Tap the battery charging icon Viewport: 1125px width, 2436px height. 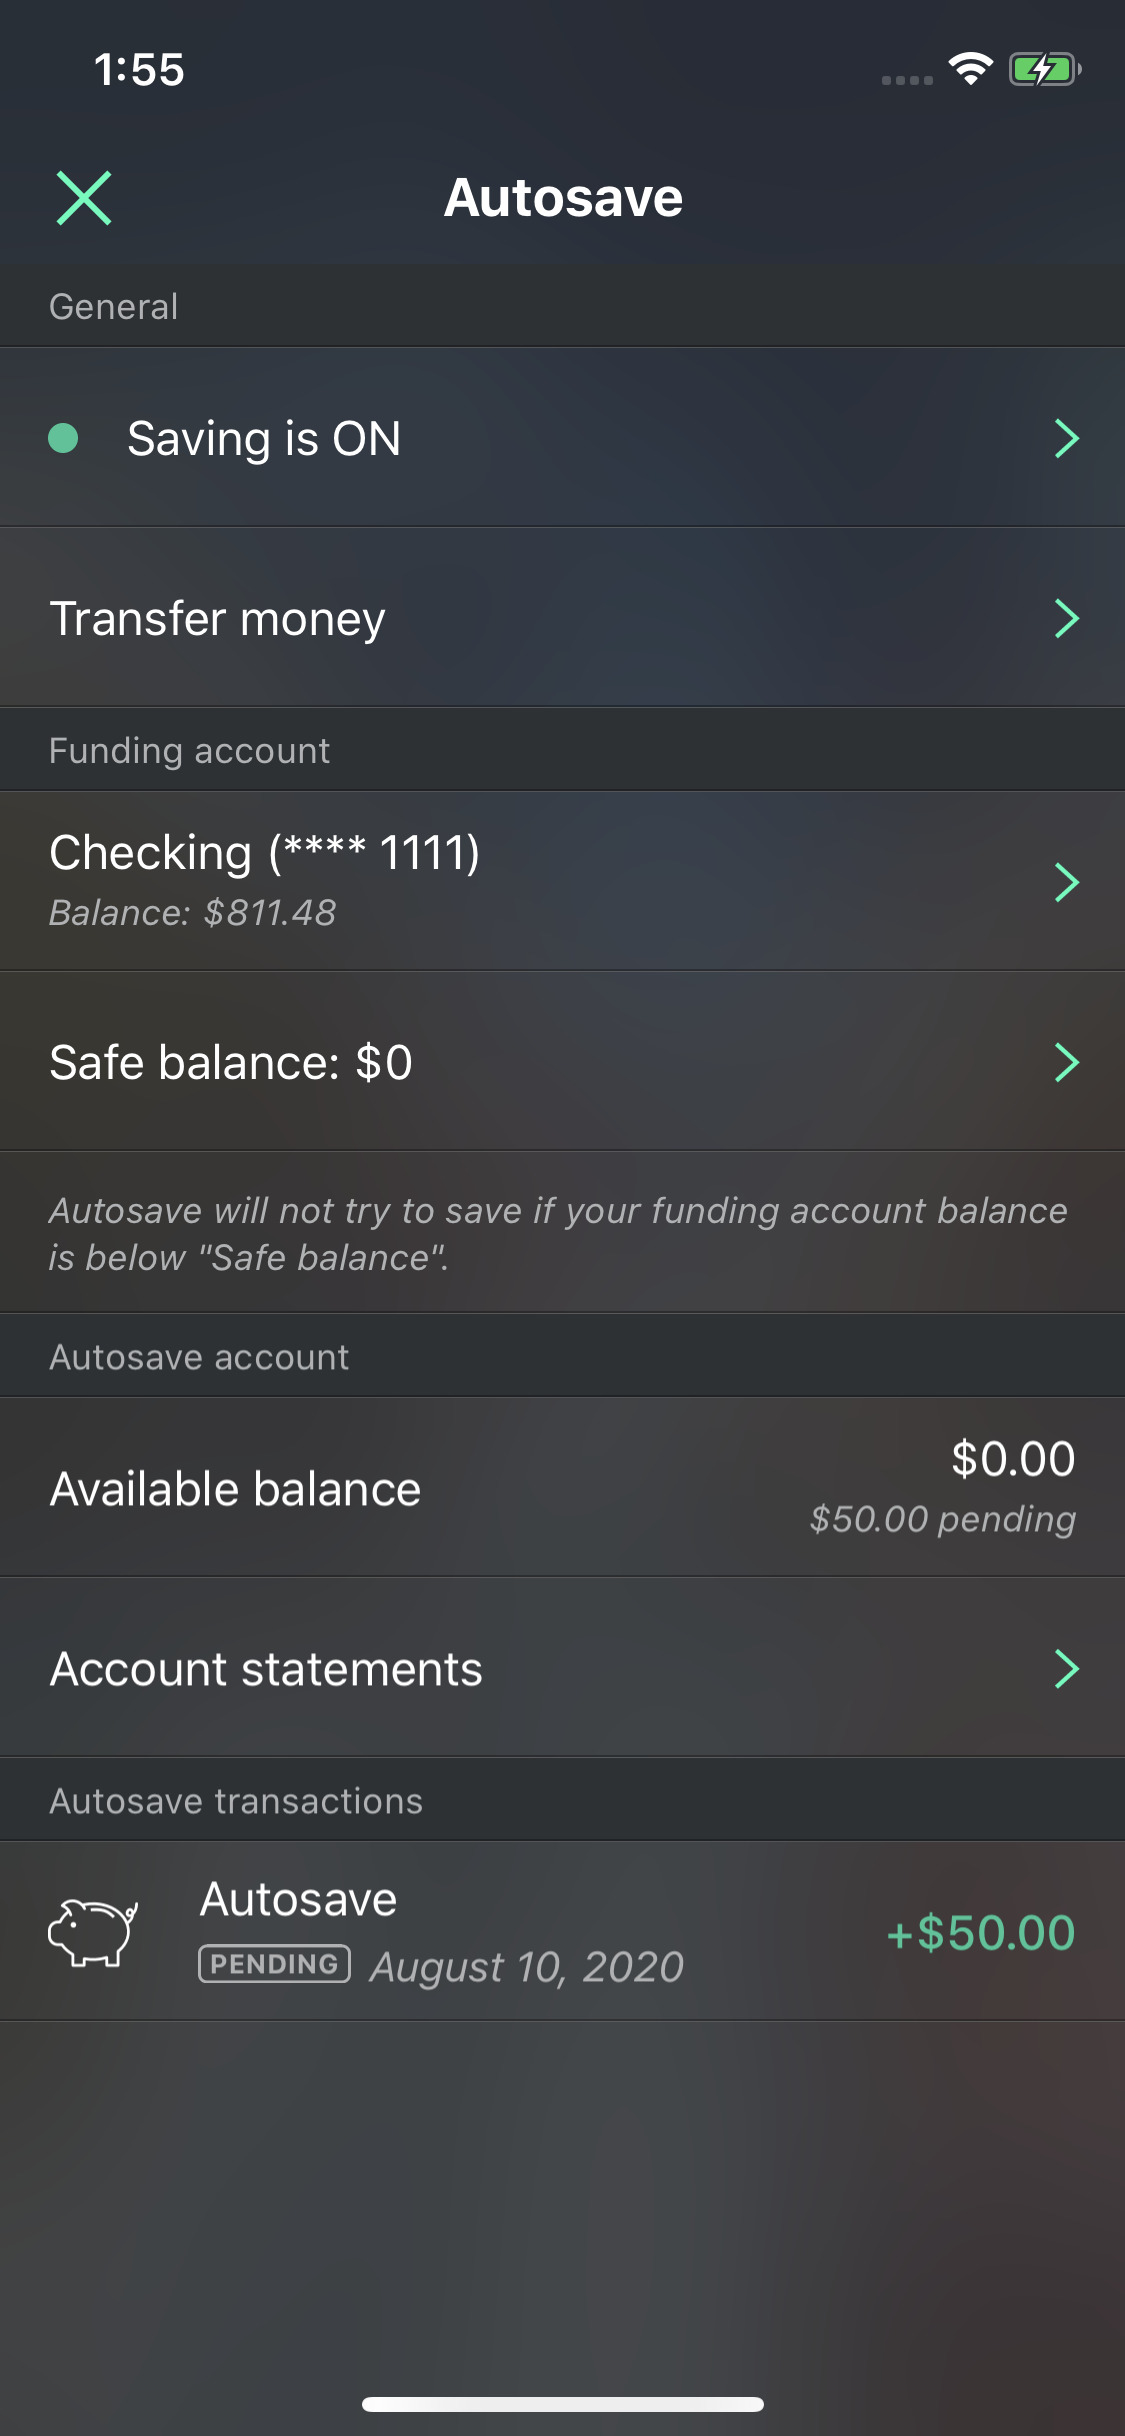pos(1044,70)
